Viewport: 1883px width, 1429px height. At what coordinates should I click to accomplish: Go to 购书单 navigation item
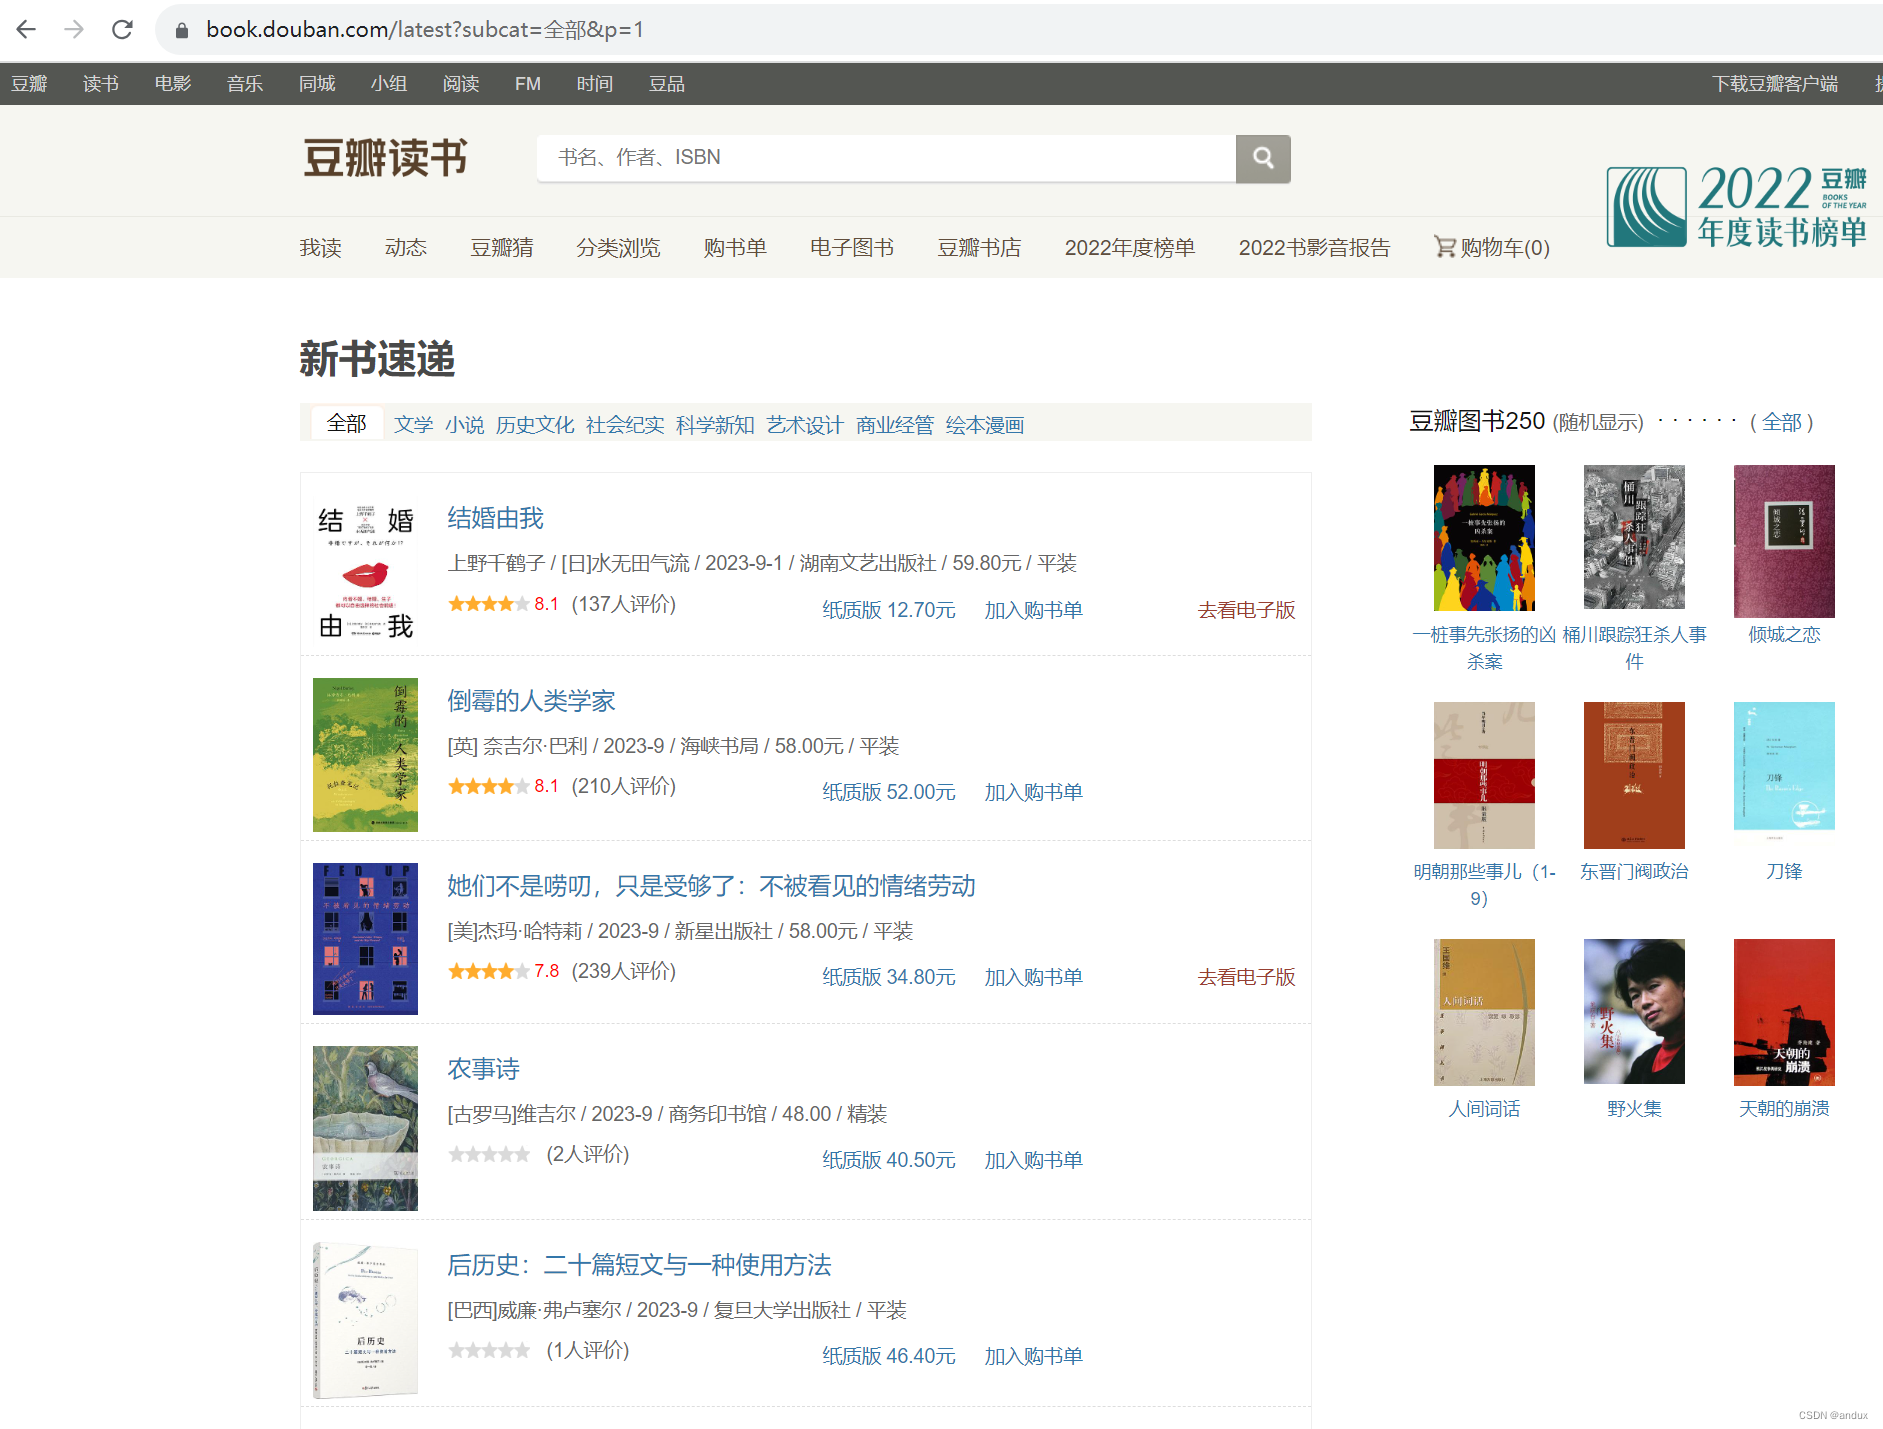(735, 248)
